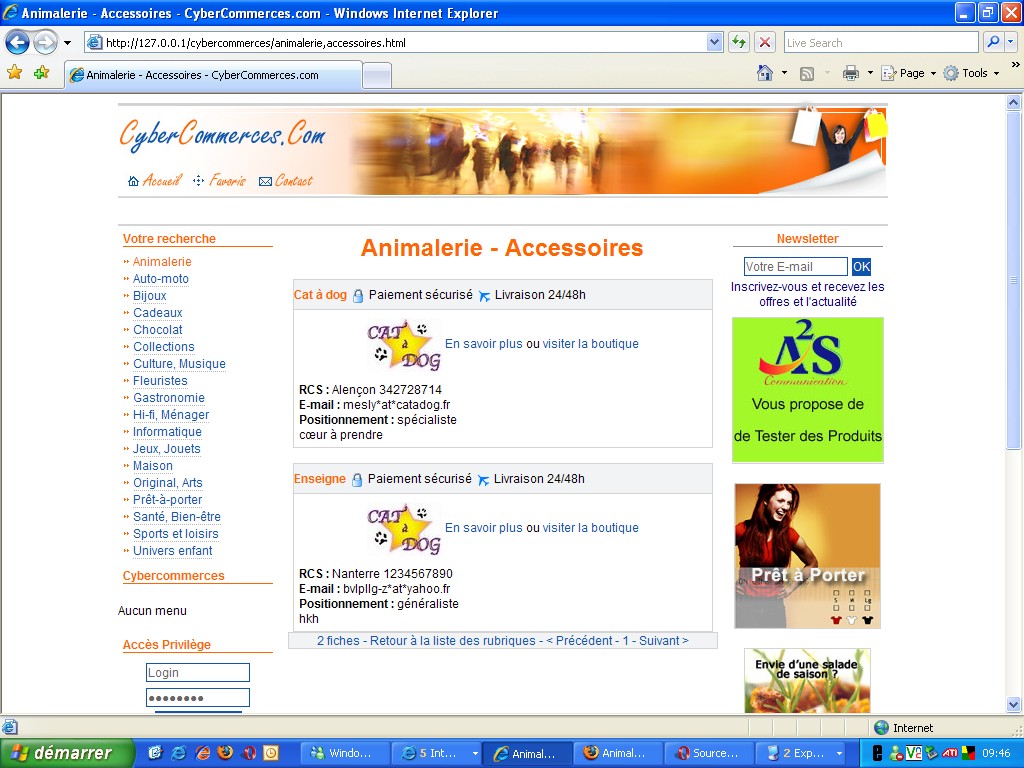This screenshot has height=768, width=1024.
Task: Focus the Login input field
Action: pyautogui.click(x=198, y=673)
